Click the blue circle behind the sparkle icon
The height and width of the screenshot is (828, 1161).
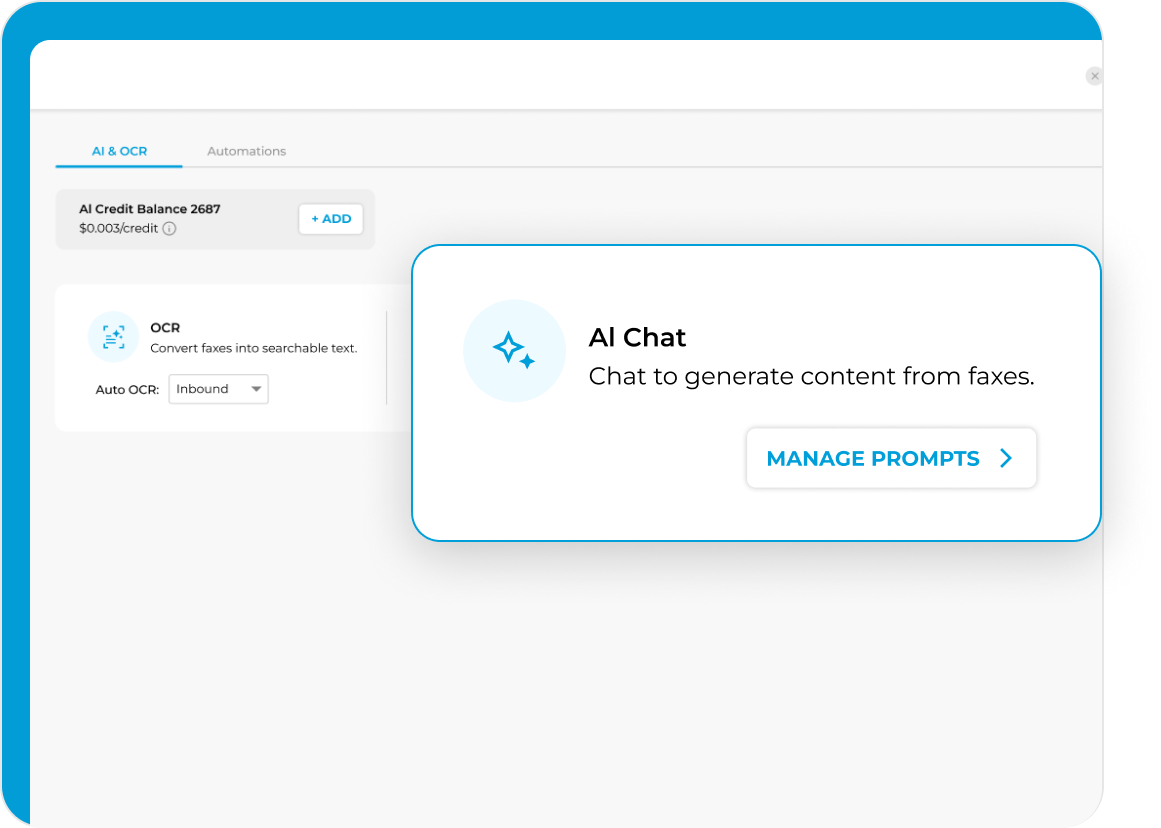514,350
